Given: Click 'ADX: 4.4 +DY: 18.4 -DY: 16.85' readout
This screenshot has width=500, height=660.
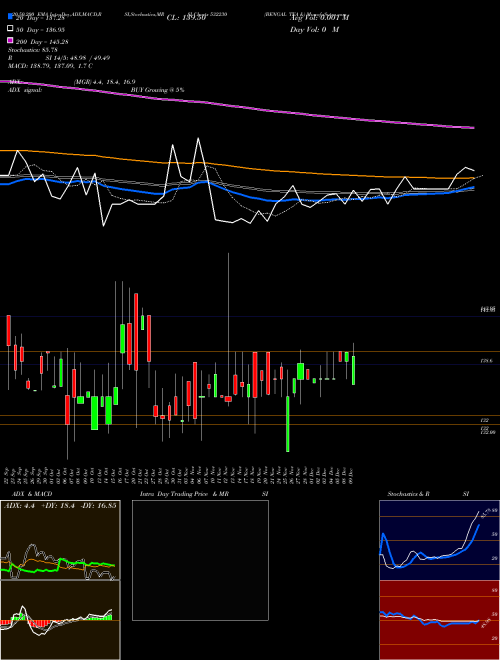Looking at the screenshot, I should [60, 505].
